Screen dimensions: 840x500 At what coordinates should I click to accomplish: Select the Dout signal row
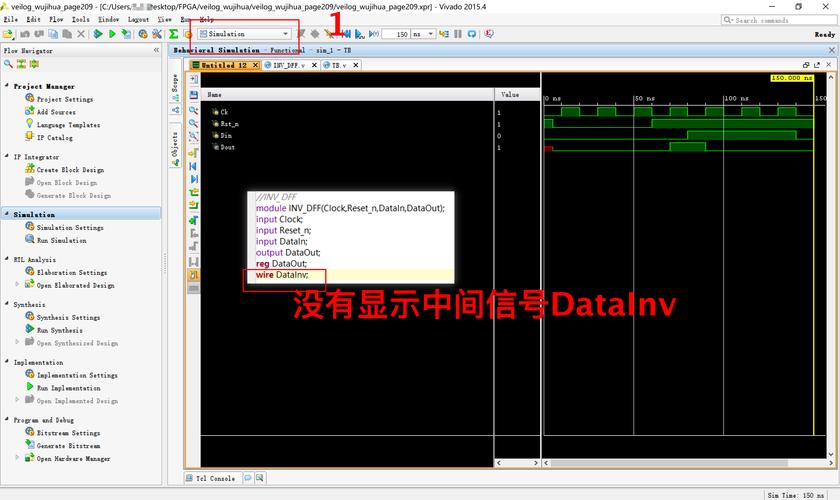coord(347,147)
